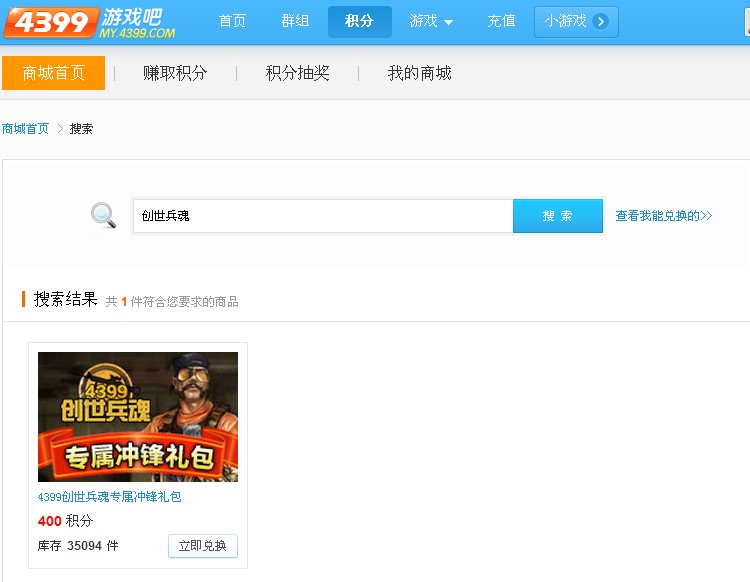
Task: Click the 商城首页 breadcrumb link
Action: point(25,129)
